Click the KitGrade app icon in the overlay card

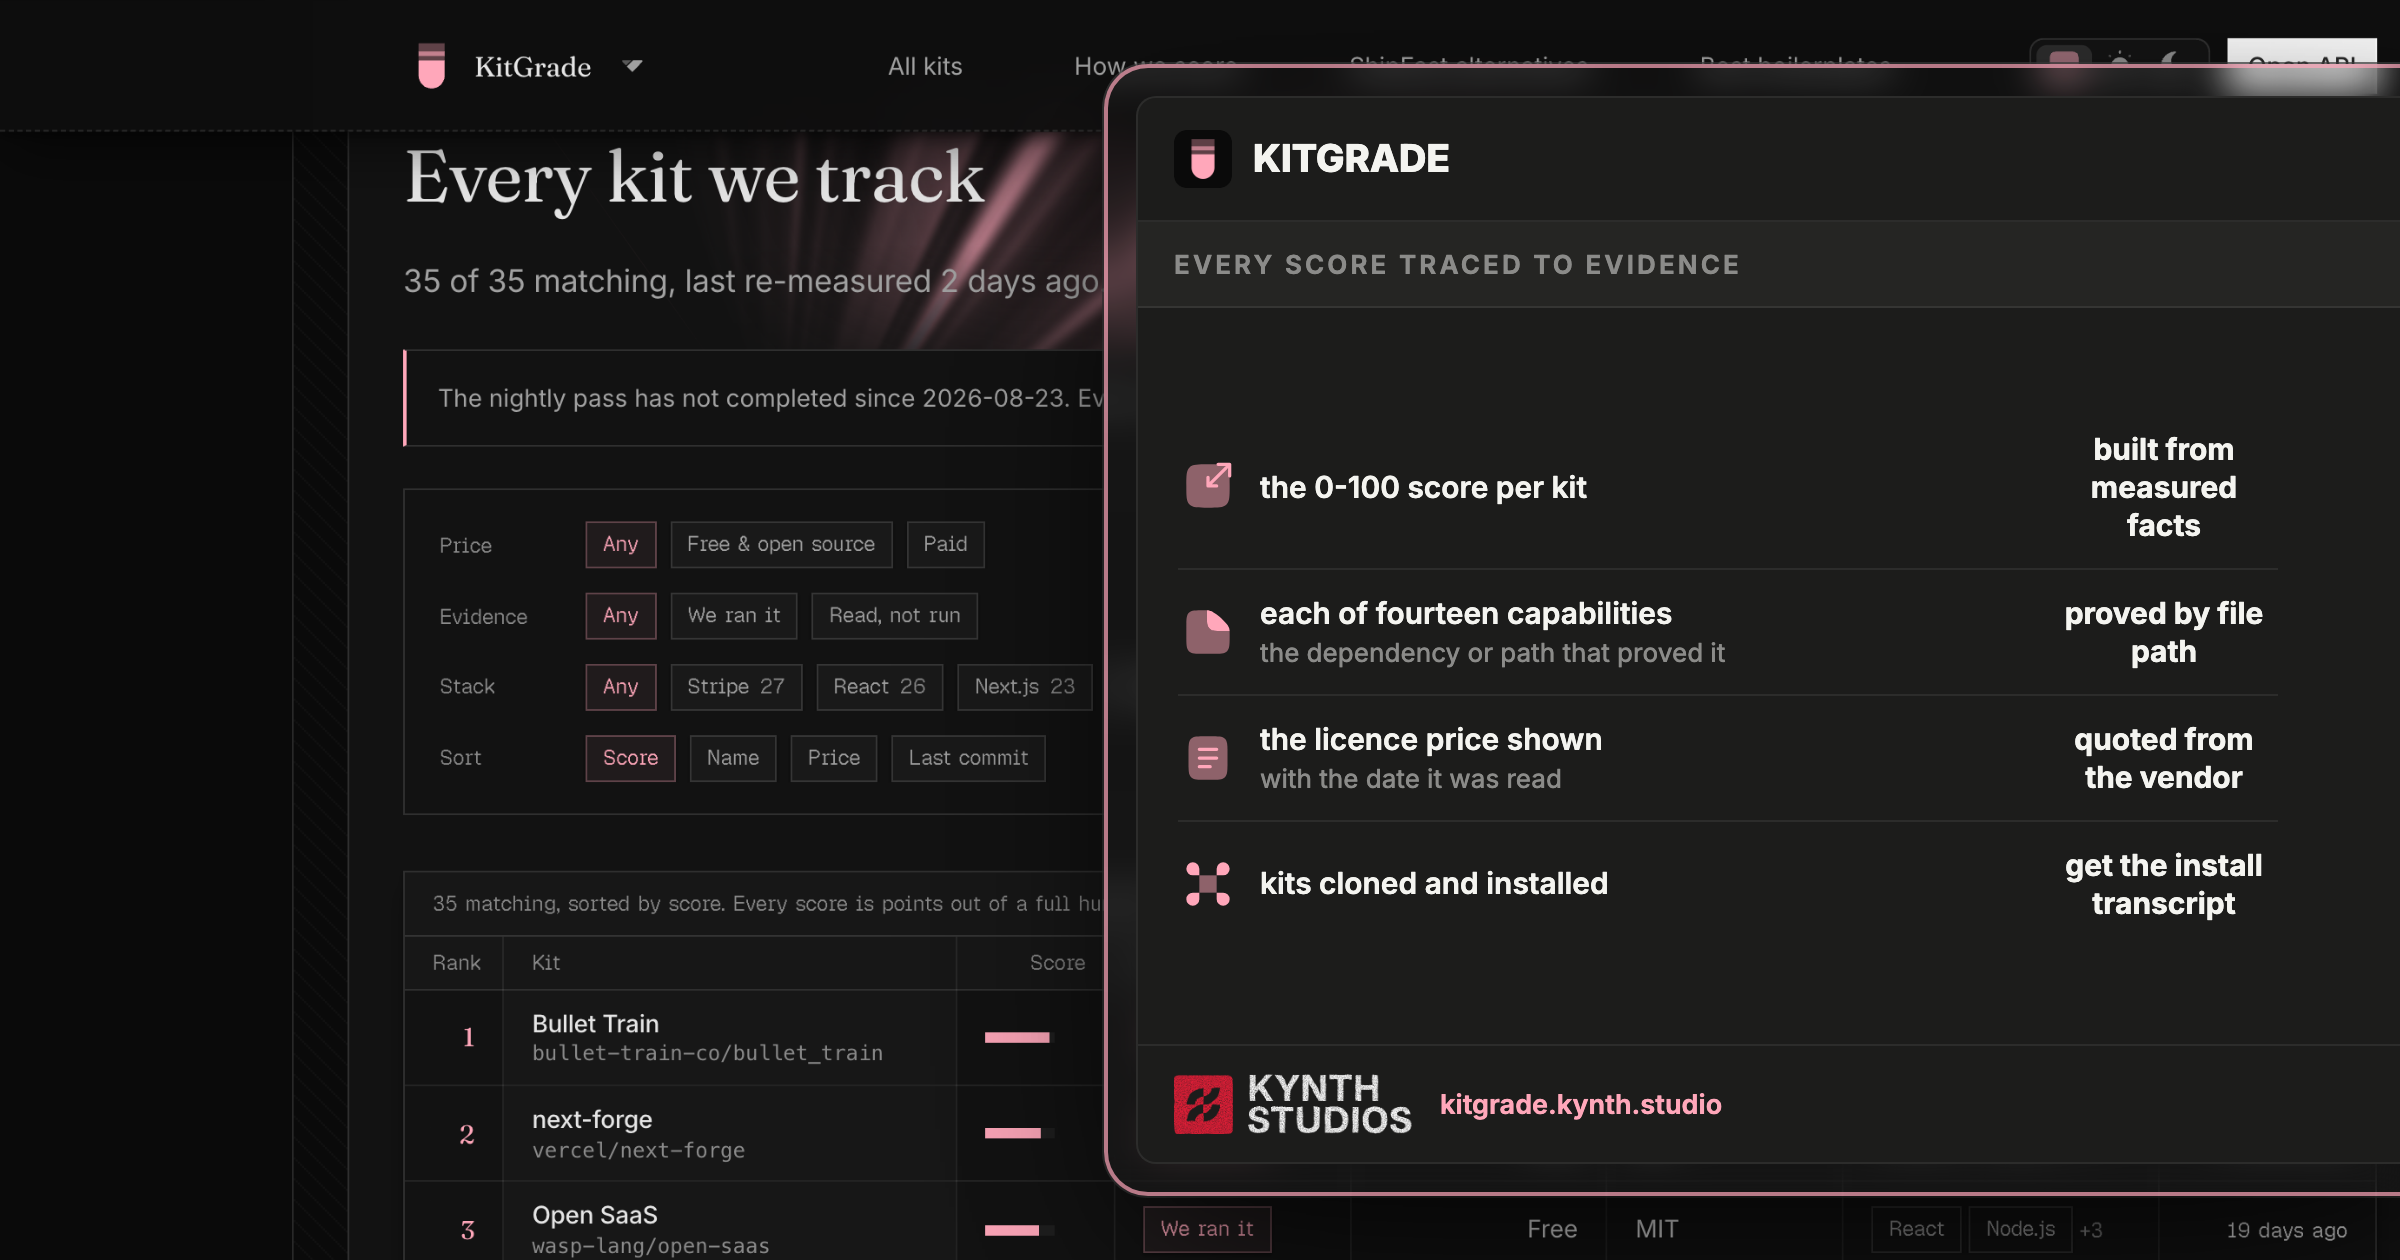tap(1203, 159)
